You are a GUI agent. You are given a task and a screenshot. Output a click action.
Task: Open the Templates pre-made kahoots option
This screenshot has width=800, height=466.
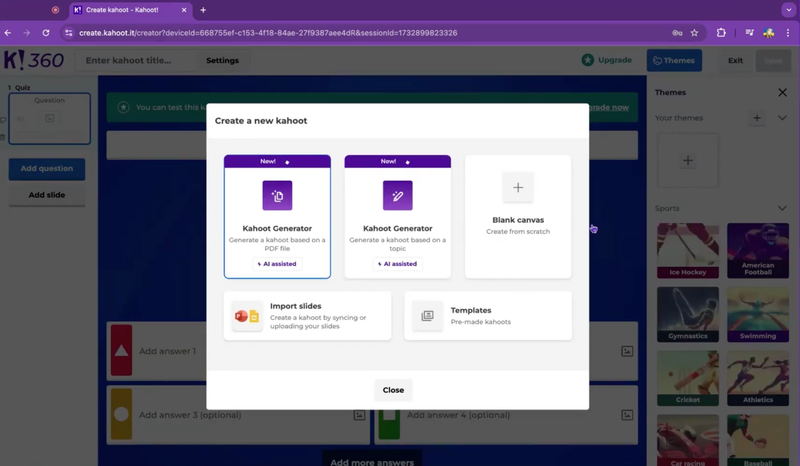(x=488, y=316)
